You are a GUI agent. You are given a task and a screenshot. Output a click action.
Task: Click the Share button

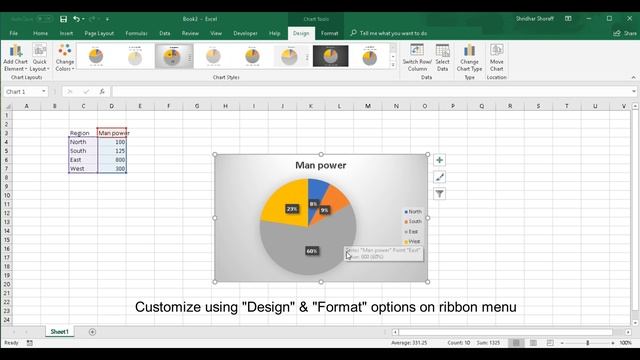tap(625, 33)
